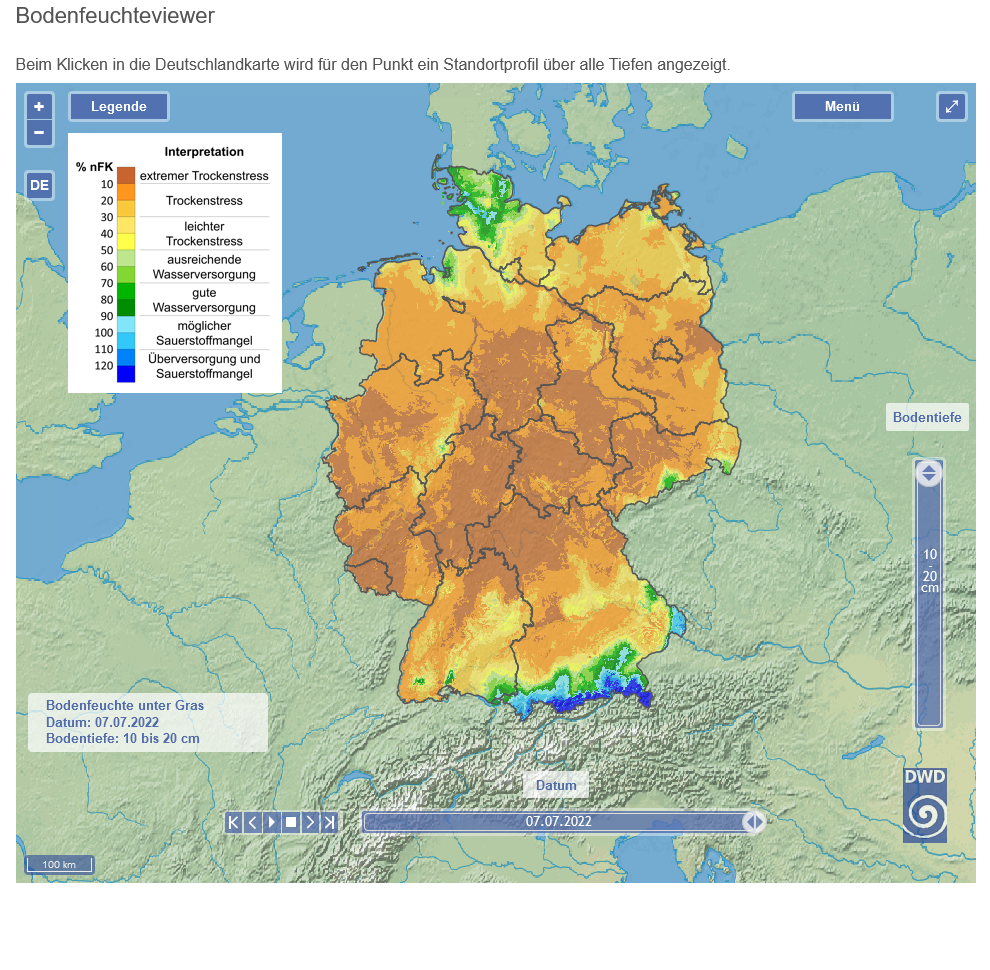Jump to first date in timeline
Image resolution: width=990 pixels, height=970 pixels.
click(x=234, y=822)
